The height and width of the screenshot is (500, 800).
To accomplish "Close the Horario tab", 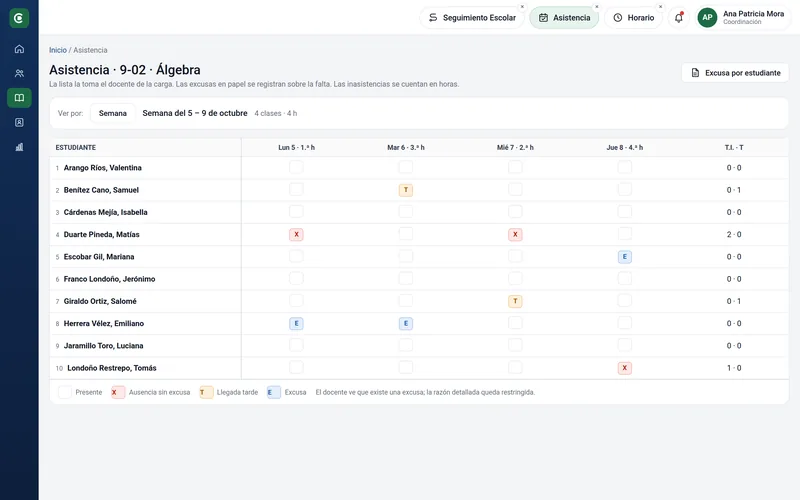I will [660, 7].
